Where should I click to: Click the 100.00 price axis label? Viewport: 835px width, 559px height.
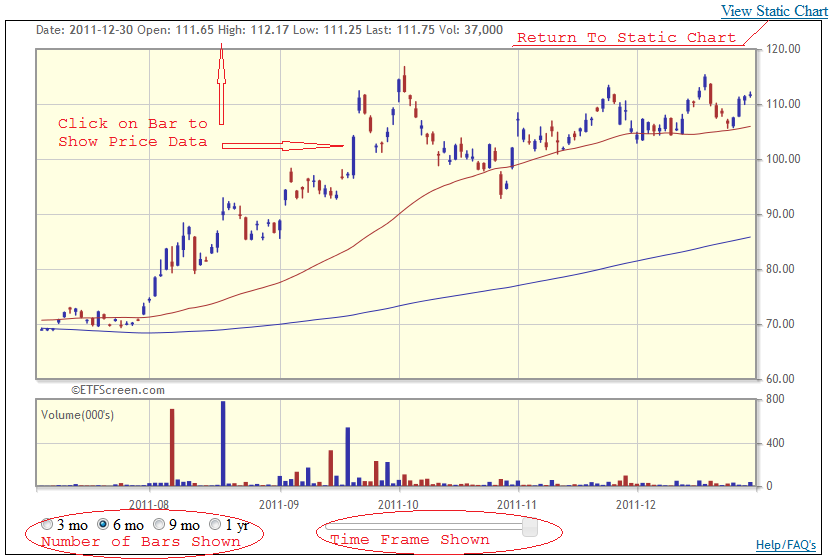point(783,159)
